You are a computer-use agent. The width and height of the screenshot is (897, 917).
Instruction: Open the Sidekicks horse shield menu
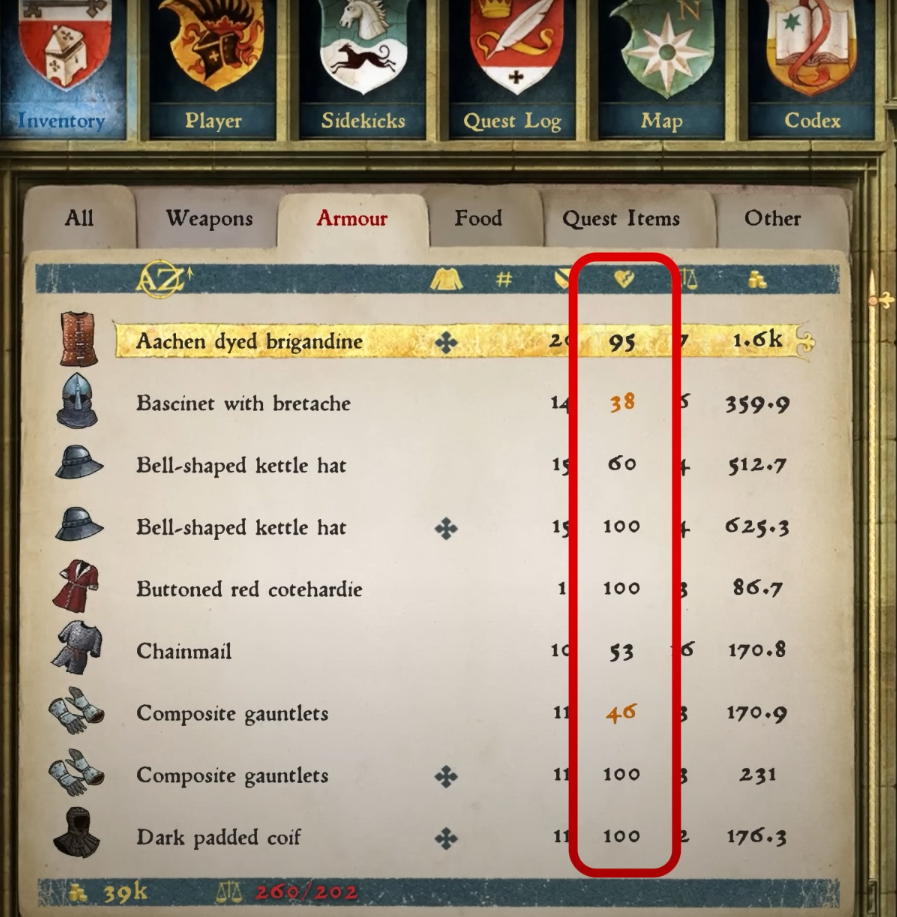click(x=363, y=69)
